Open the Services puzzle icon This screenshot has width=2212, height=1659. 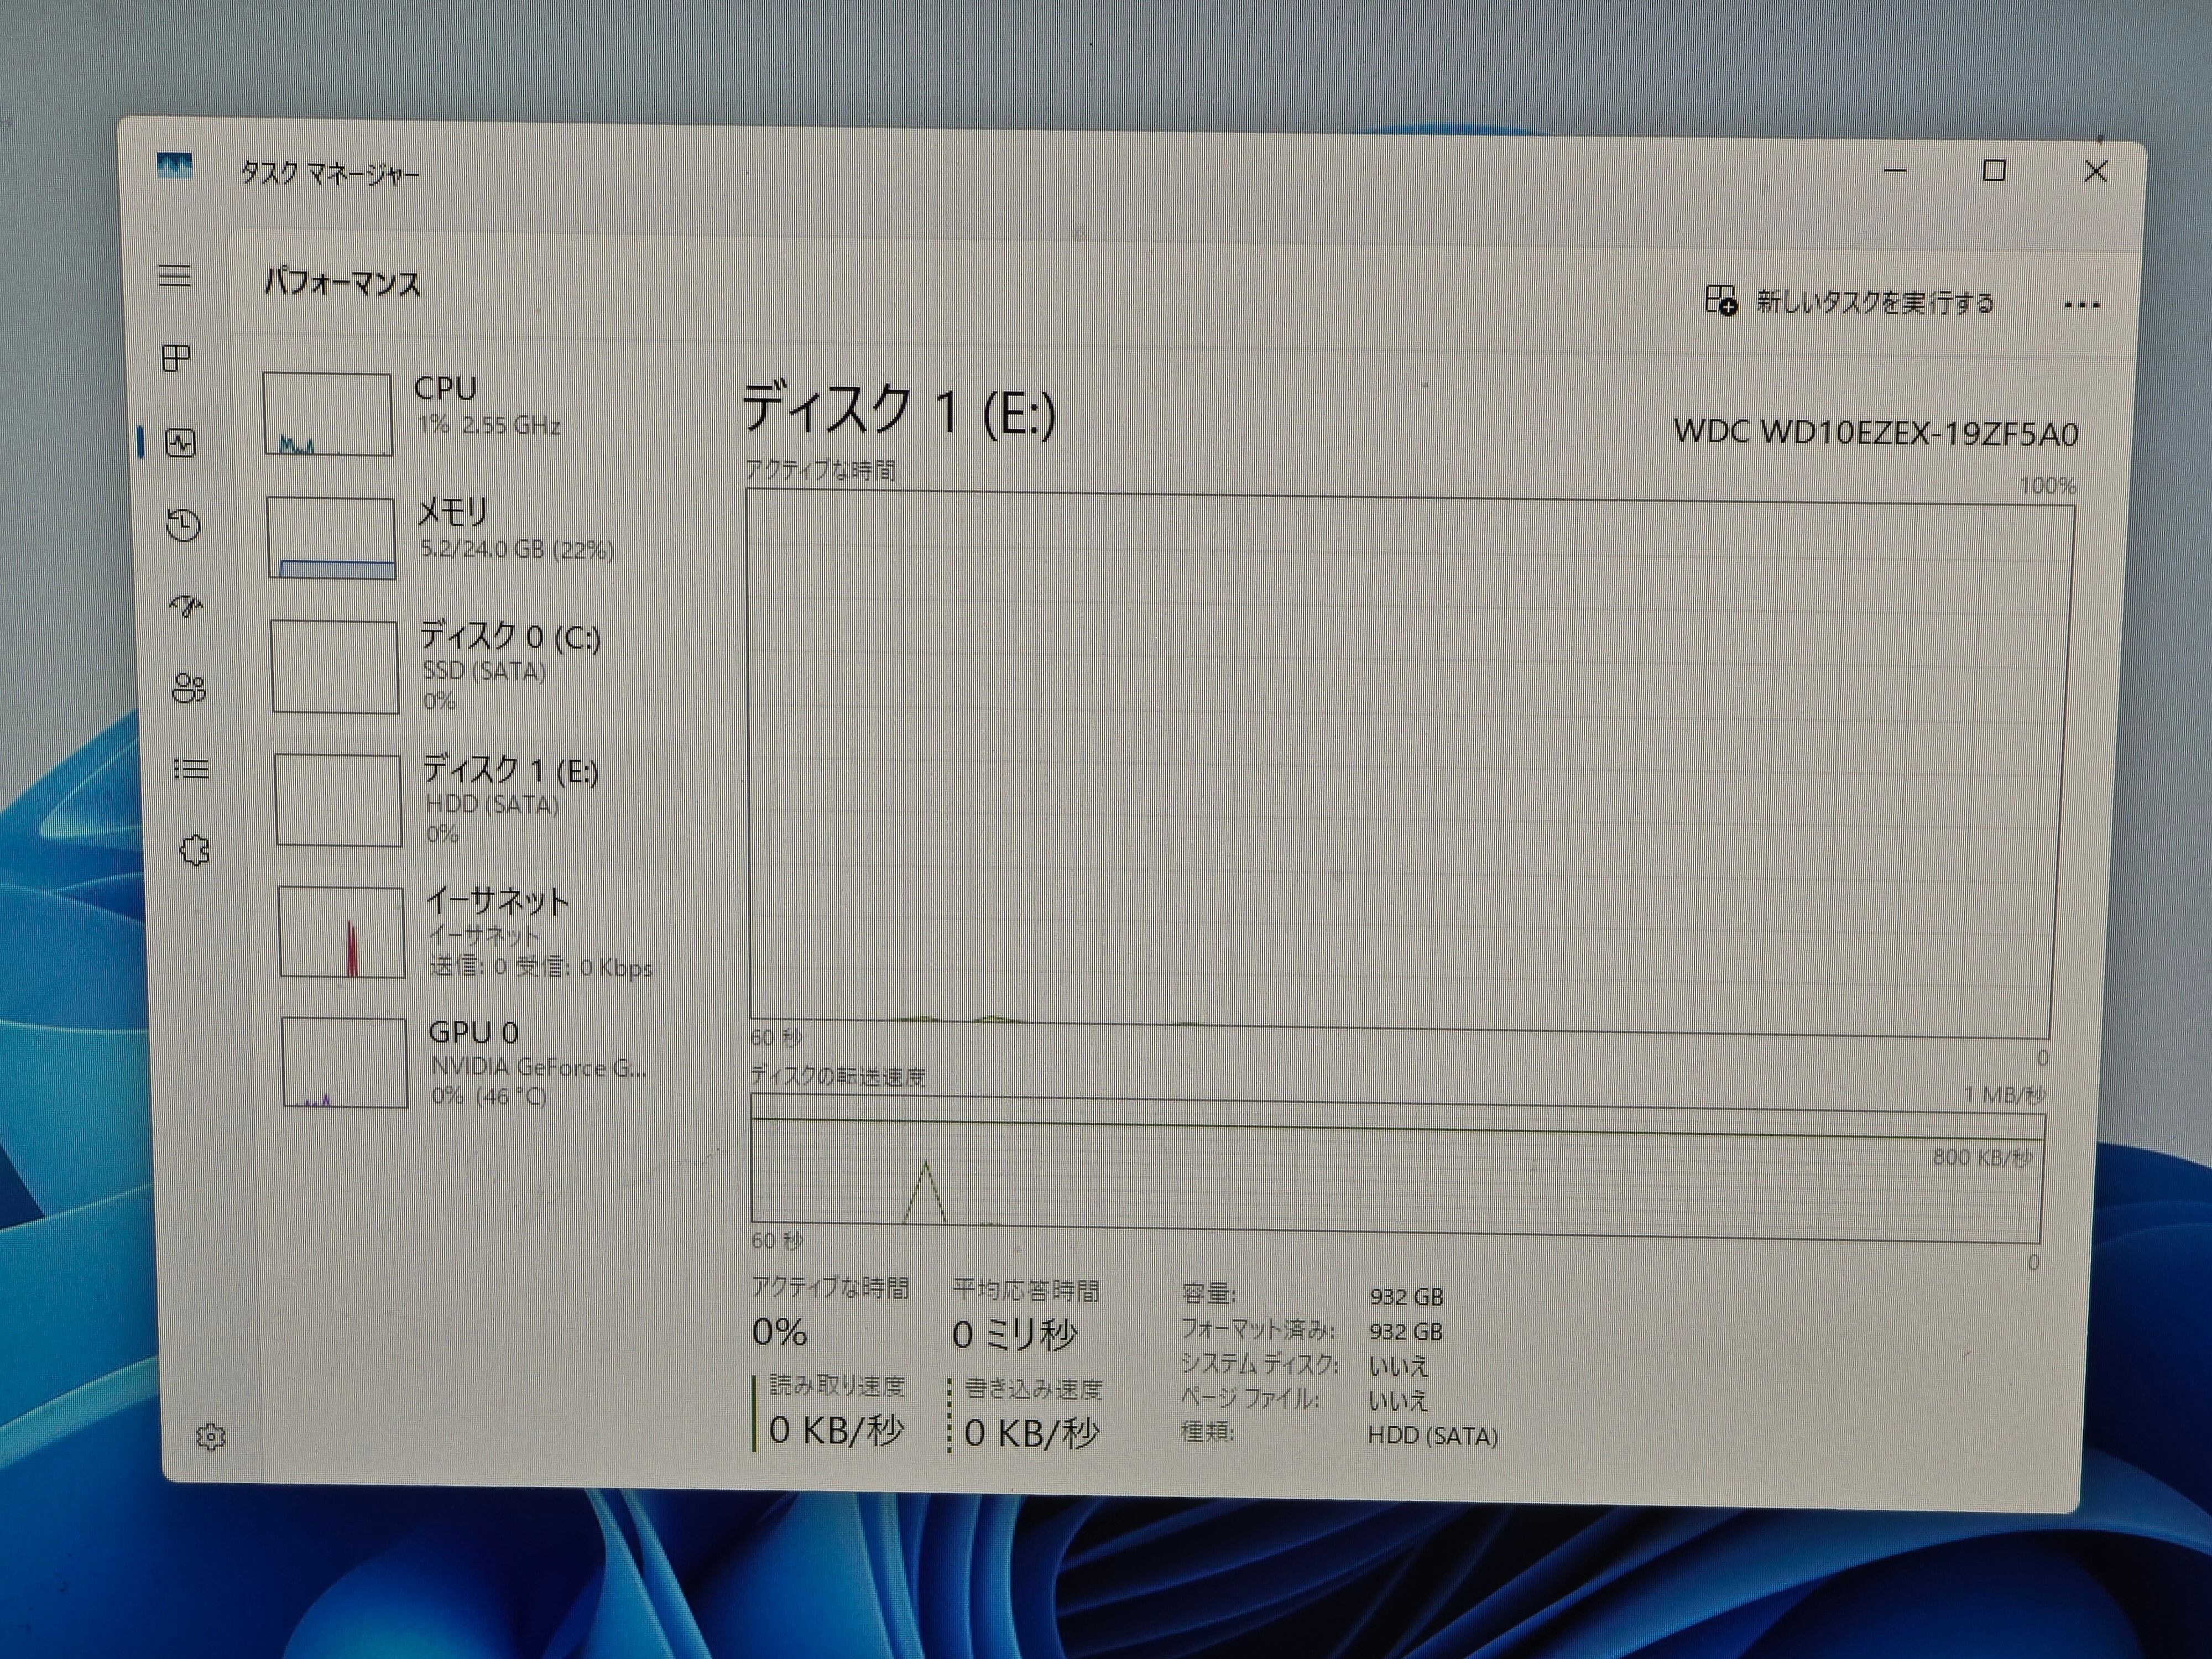click(x=194, y=851)
